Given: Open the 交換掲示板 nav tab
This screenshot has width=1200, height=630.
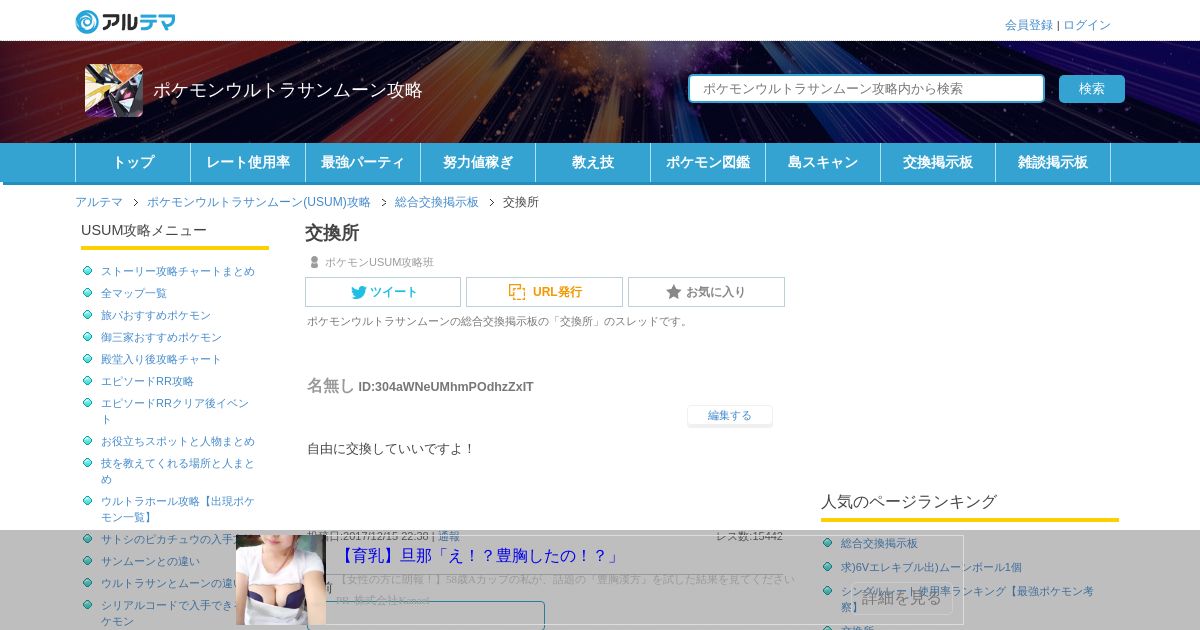Looking at the screenshot, I should pos(938,162).
